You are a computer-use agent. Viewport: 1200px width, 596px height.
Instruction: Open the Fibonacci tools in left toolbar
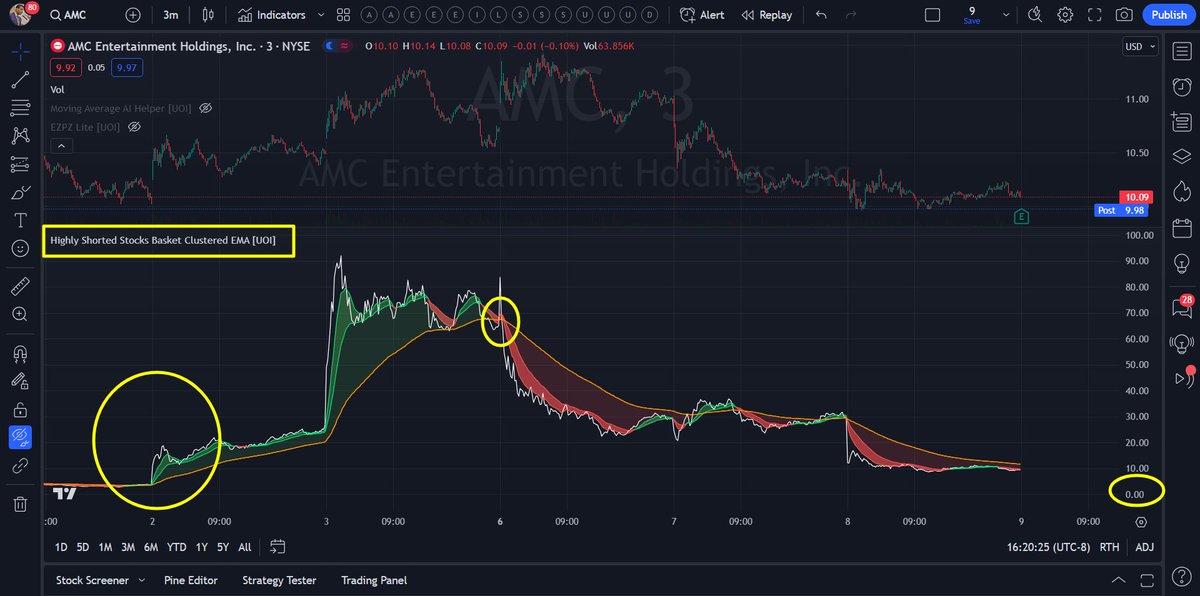coord(20,107)
